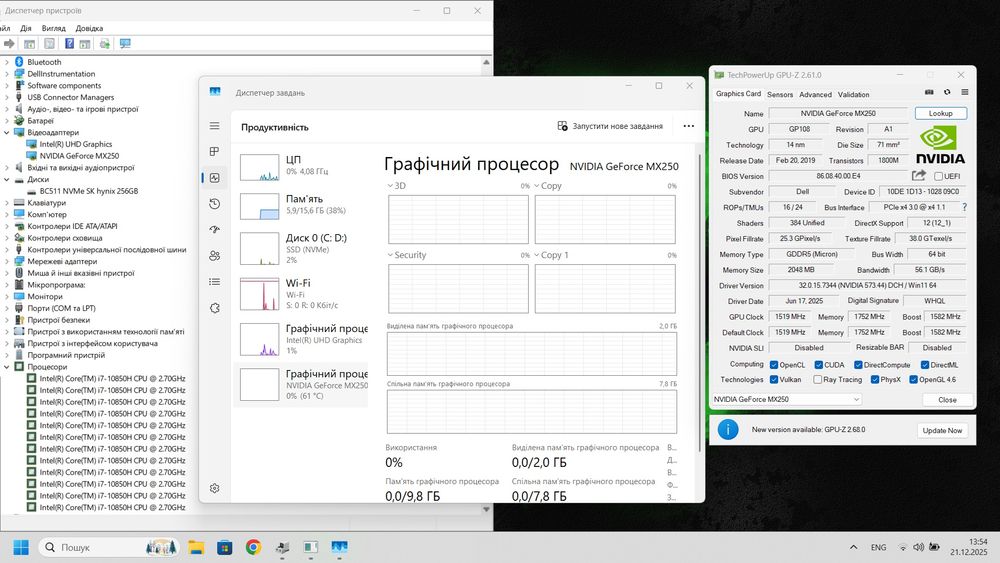Screen dimensions: 1000x563
Task: Open the GPU selection dropdown in GPU-Z
Action: pos(786,399)
